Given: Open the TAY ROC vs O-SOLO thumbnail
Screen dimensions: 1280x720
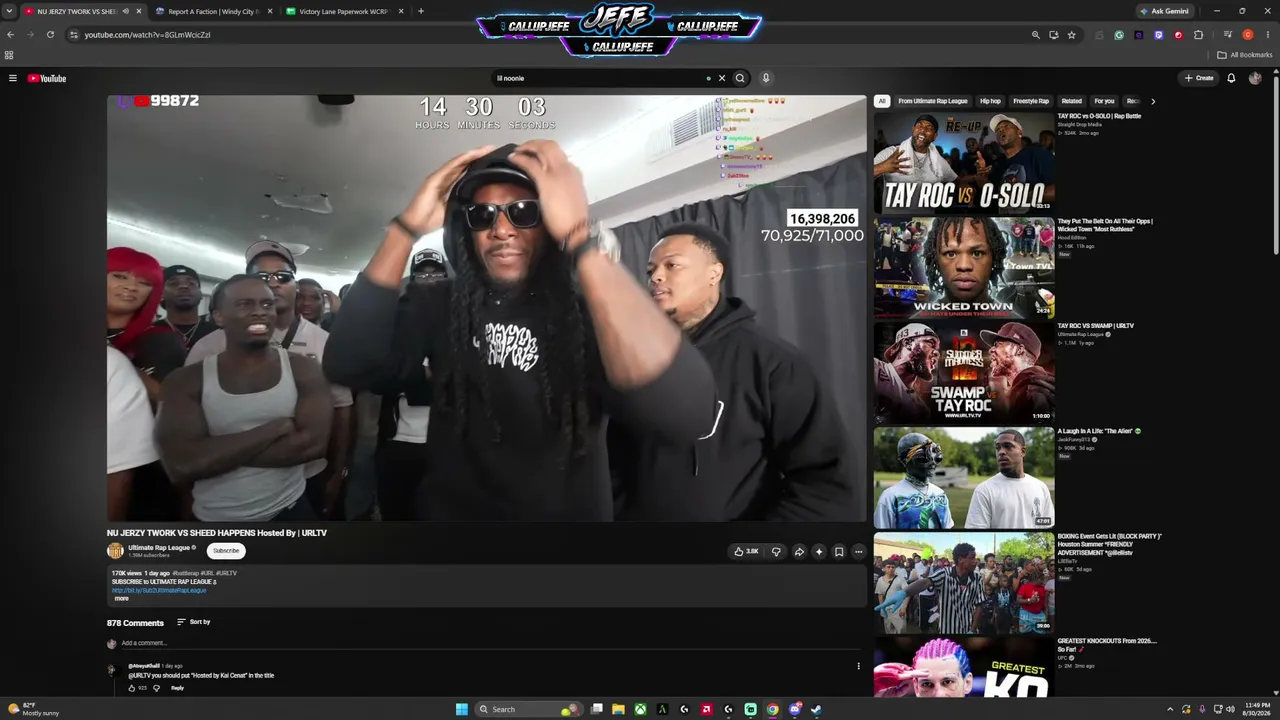Looking at the screenshot, I should click(964, 162).
